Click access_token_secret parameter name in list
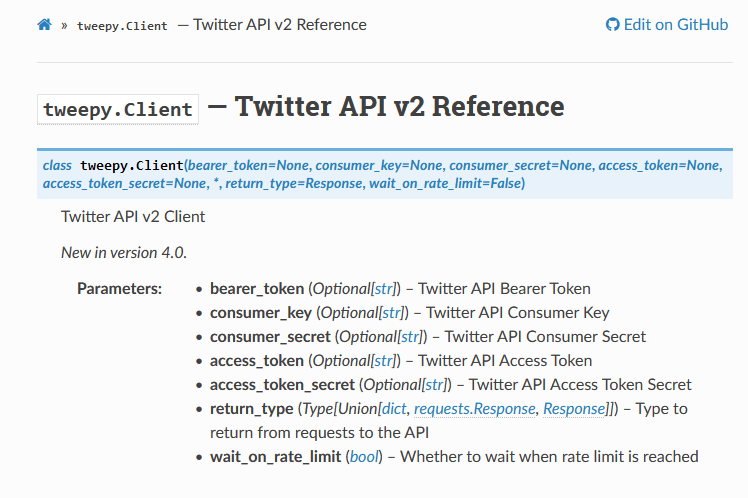The image size is (748, 498). click(x=282, y=385)
